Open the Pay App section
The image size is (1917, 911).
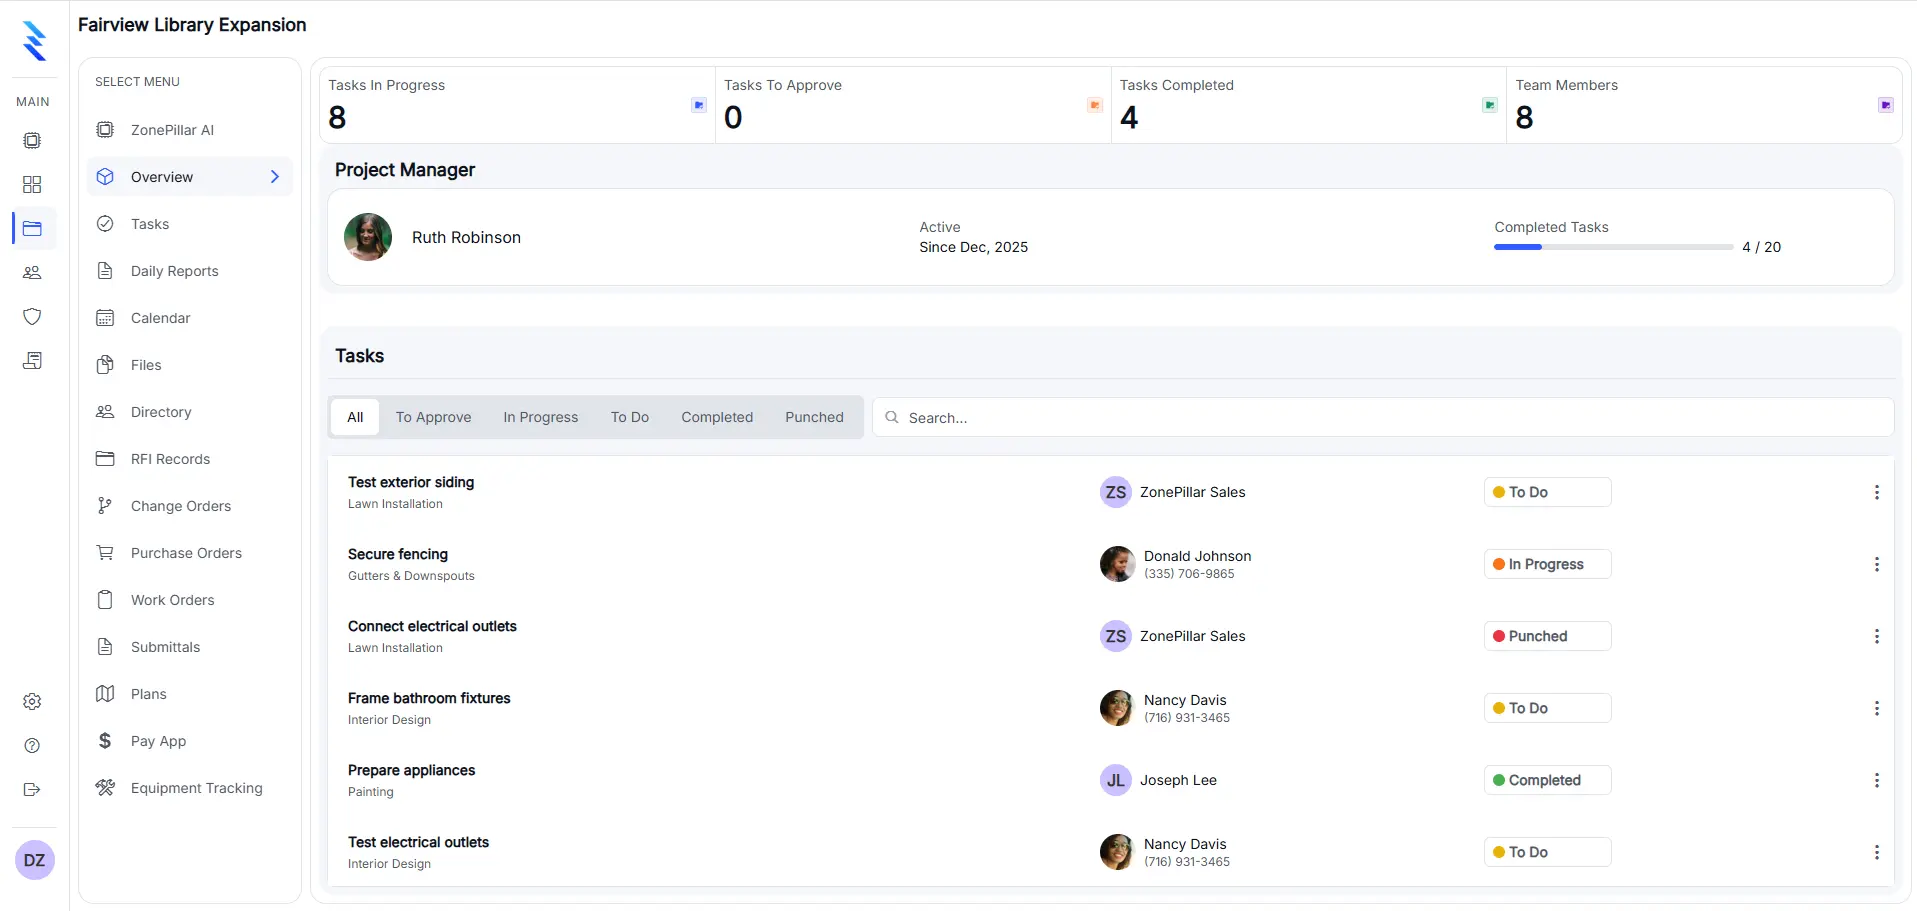(x=158, y=741)
